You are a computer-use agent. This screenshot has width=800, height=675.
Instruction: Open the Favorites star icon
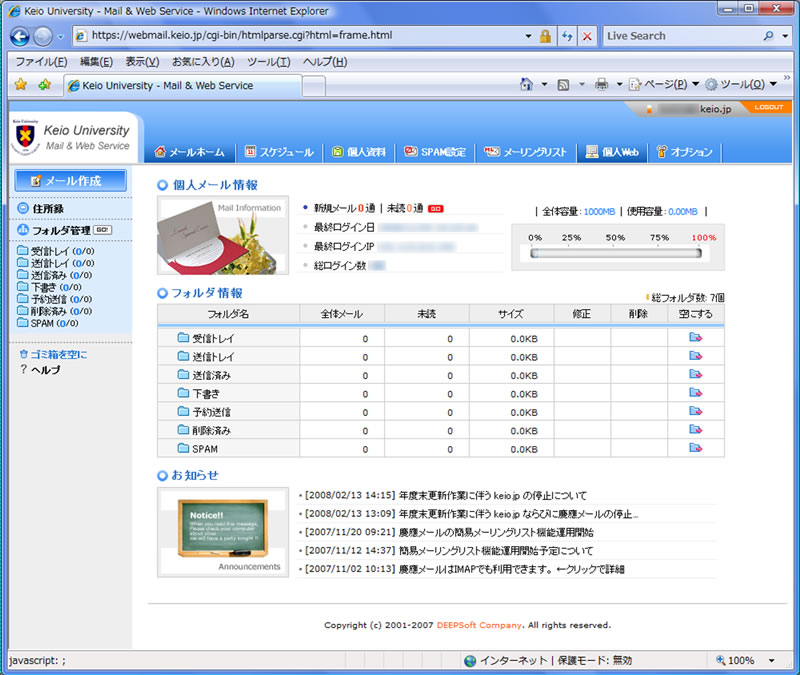19,85
